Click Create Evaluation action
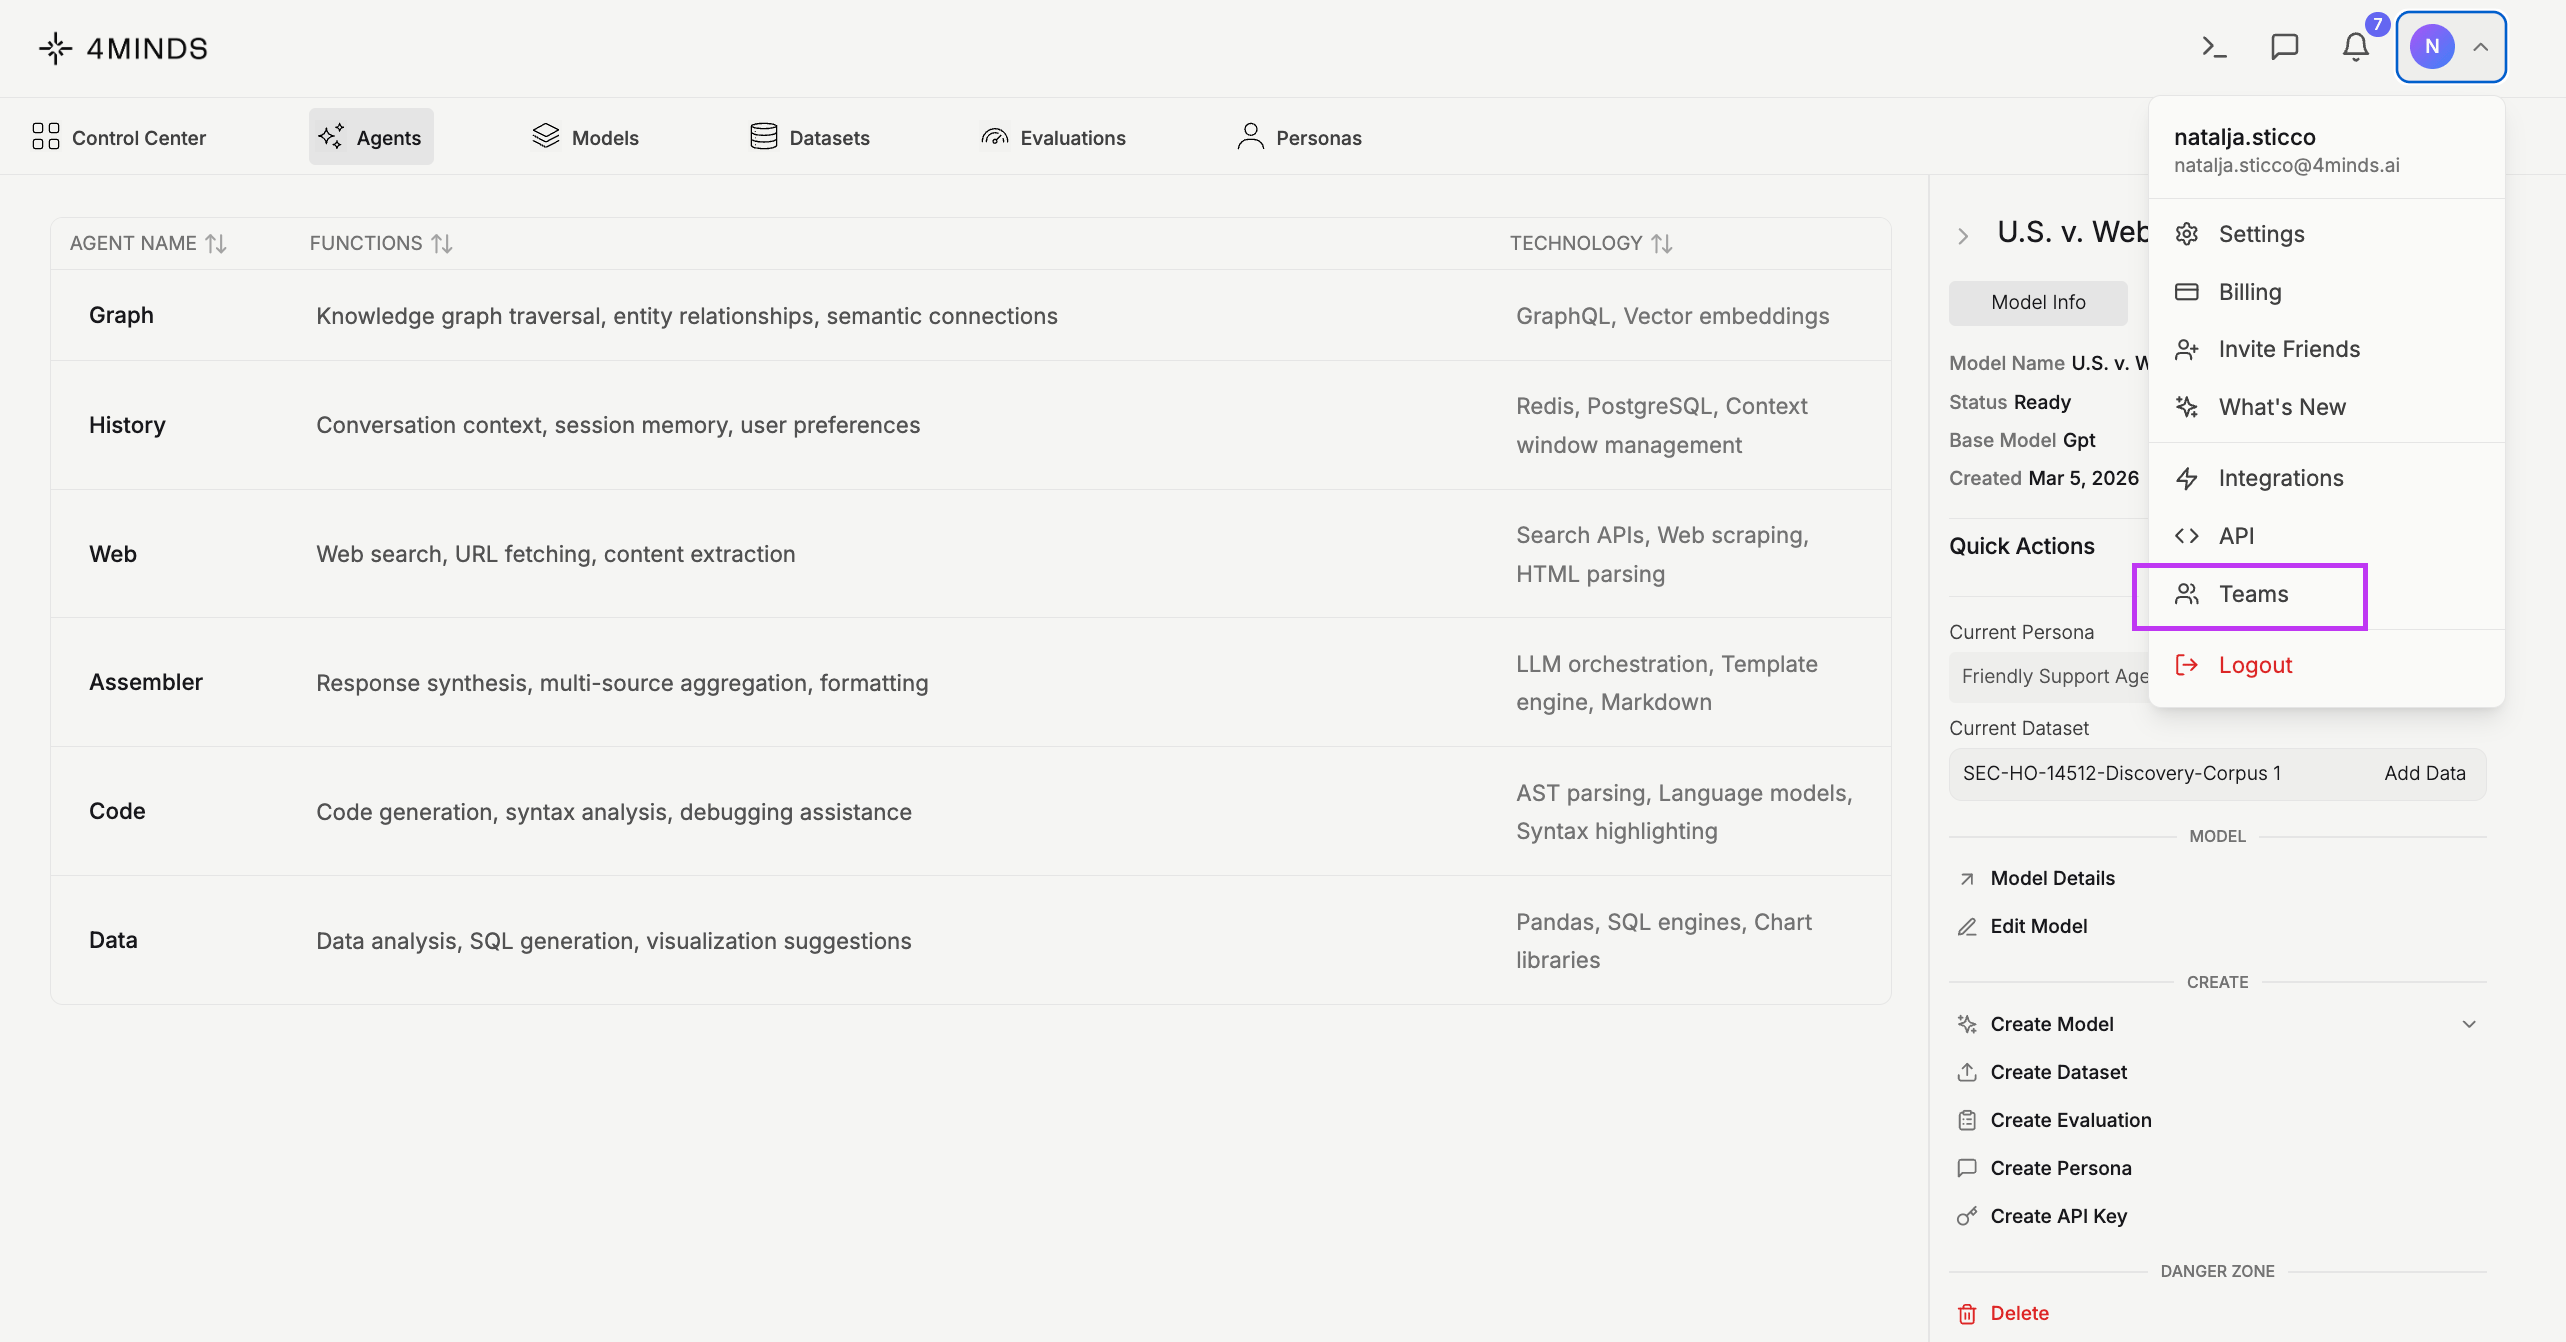Image resolution: width=2566 pixels, height=1342 pixels. pyautogui.click(x=2071, y=1120)
